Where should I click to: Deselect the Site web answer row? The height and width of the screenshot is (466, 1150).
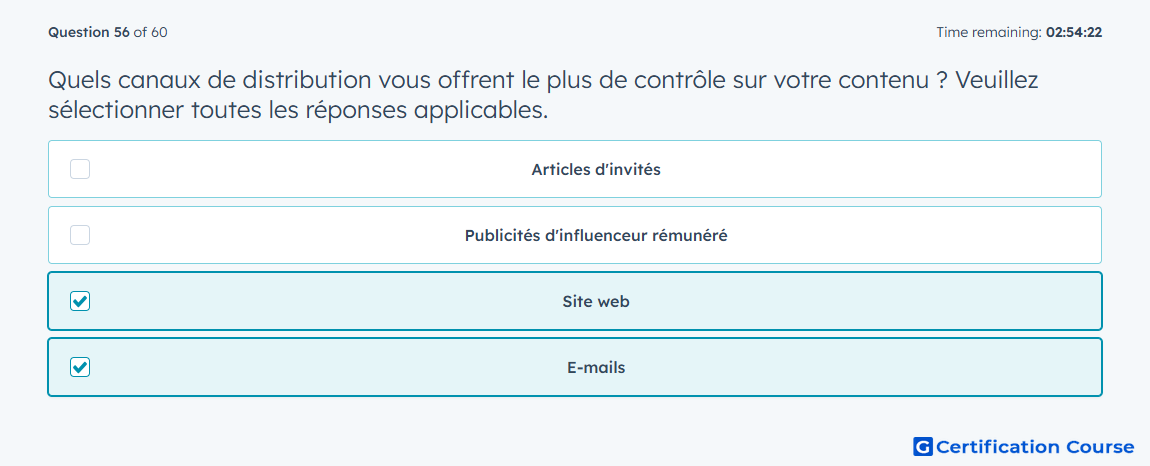(575, 301)
